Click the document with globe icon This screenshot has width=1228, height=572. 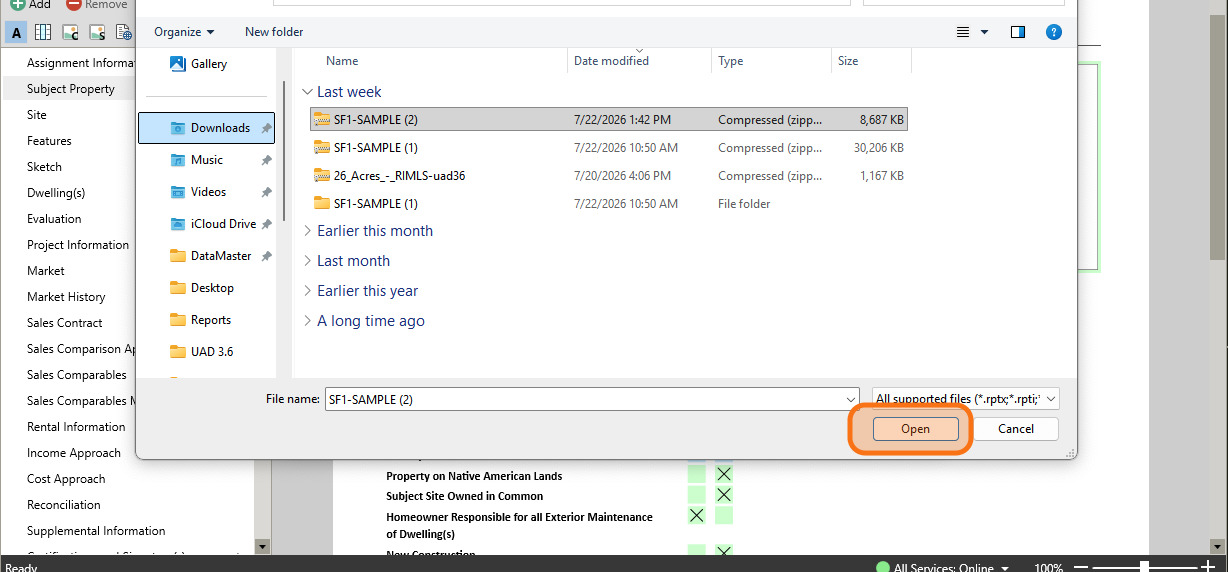click(123, 33)
